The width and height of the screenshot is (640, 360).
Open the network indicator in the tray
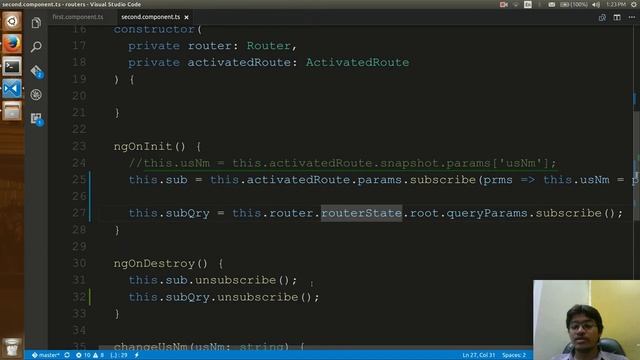tap(516, 4)
